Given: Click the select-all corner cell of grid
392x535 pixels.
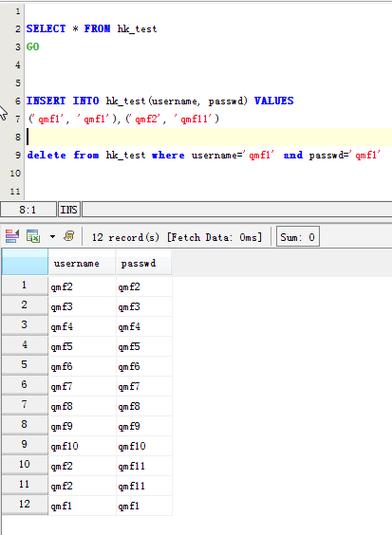Looking at the screenshot, I should 25,262.
